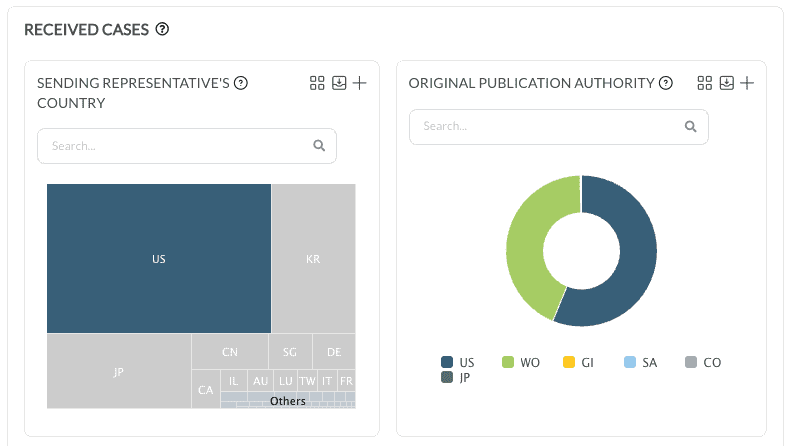Open Original Publication Authority help icon
The height and width of the screenshot is (446, 796).
[x=666, y=83]
